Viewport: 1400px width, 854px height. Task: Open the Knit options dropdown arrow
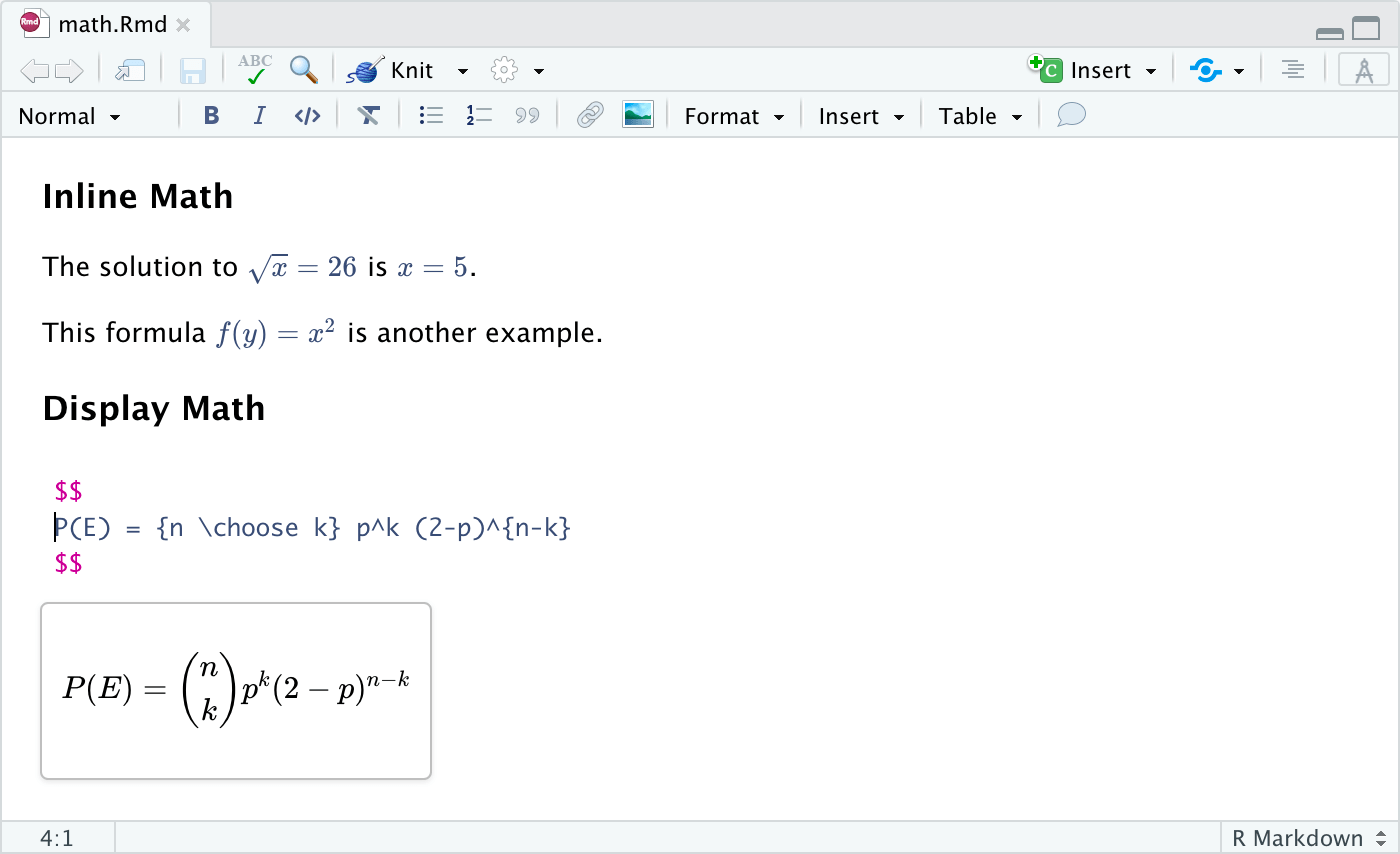pos(462,70)
